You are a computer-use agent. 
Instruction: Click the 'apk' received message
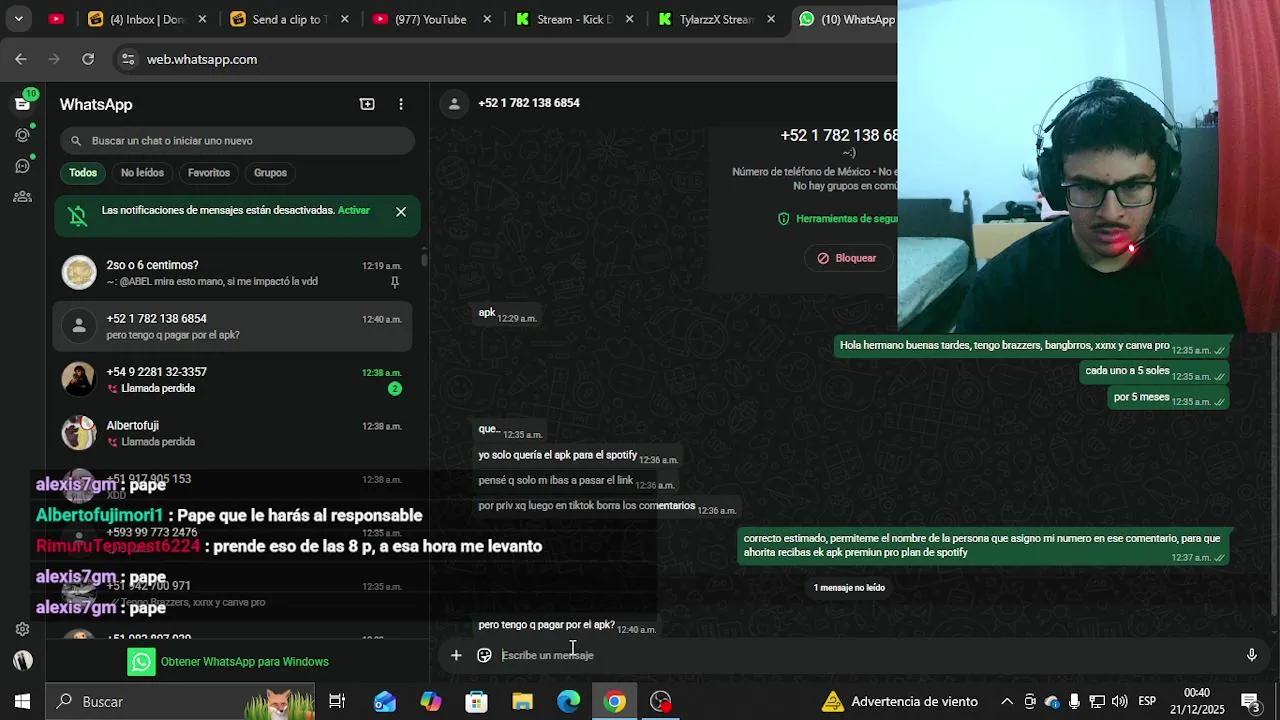[507, 314]
